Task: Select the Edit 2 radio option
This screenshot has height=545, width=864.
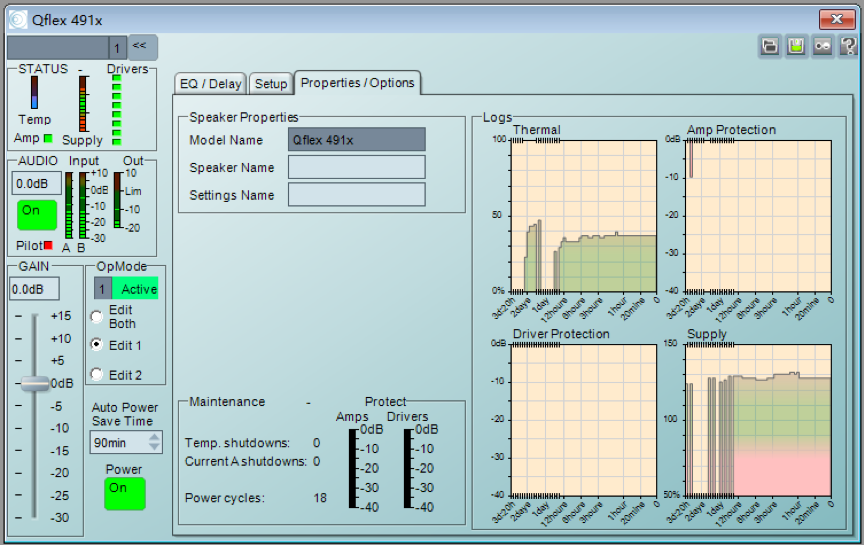Action: point(97,375)
